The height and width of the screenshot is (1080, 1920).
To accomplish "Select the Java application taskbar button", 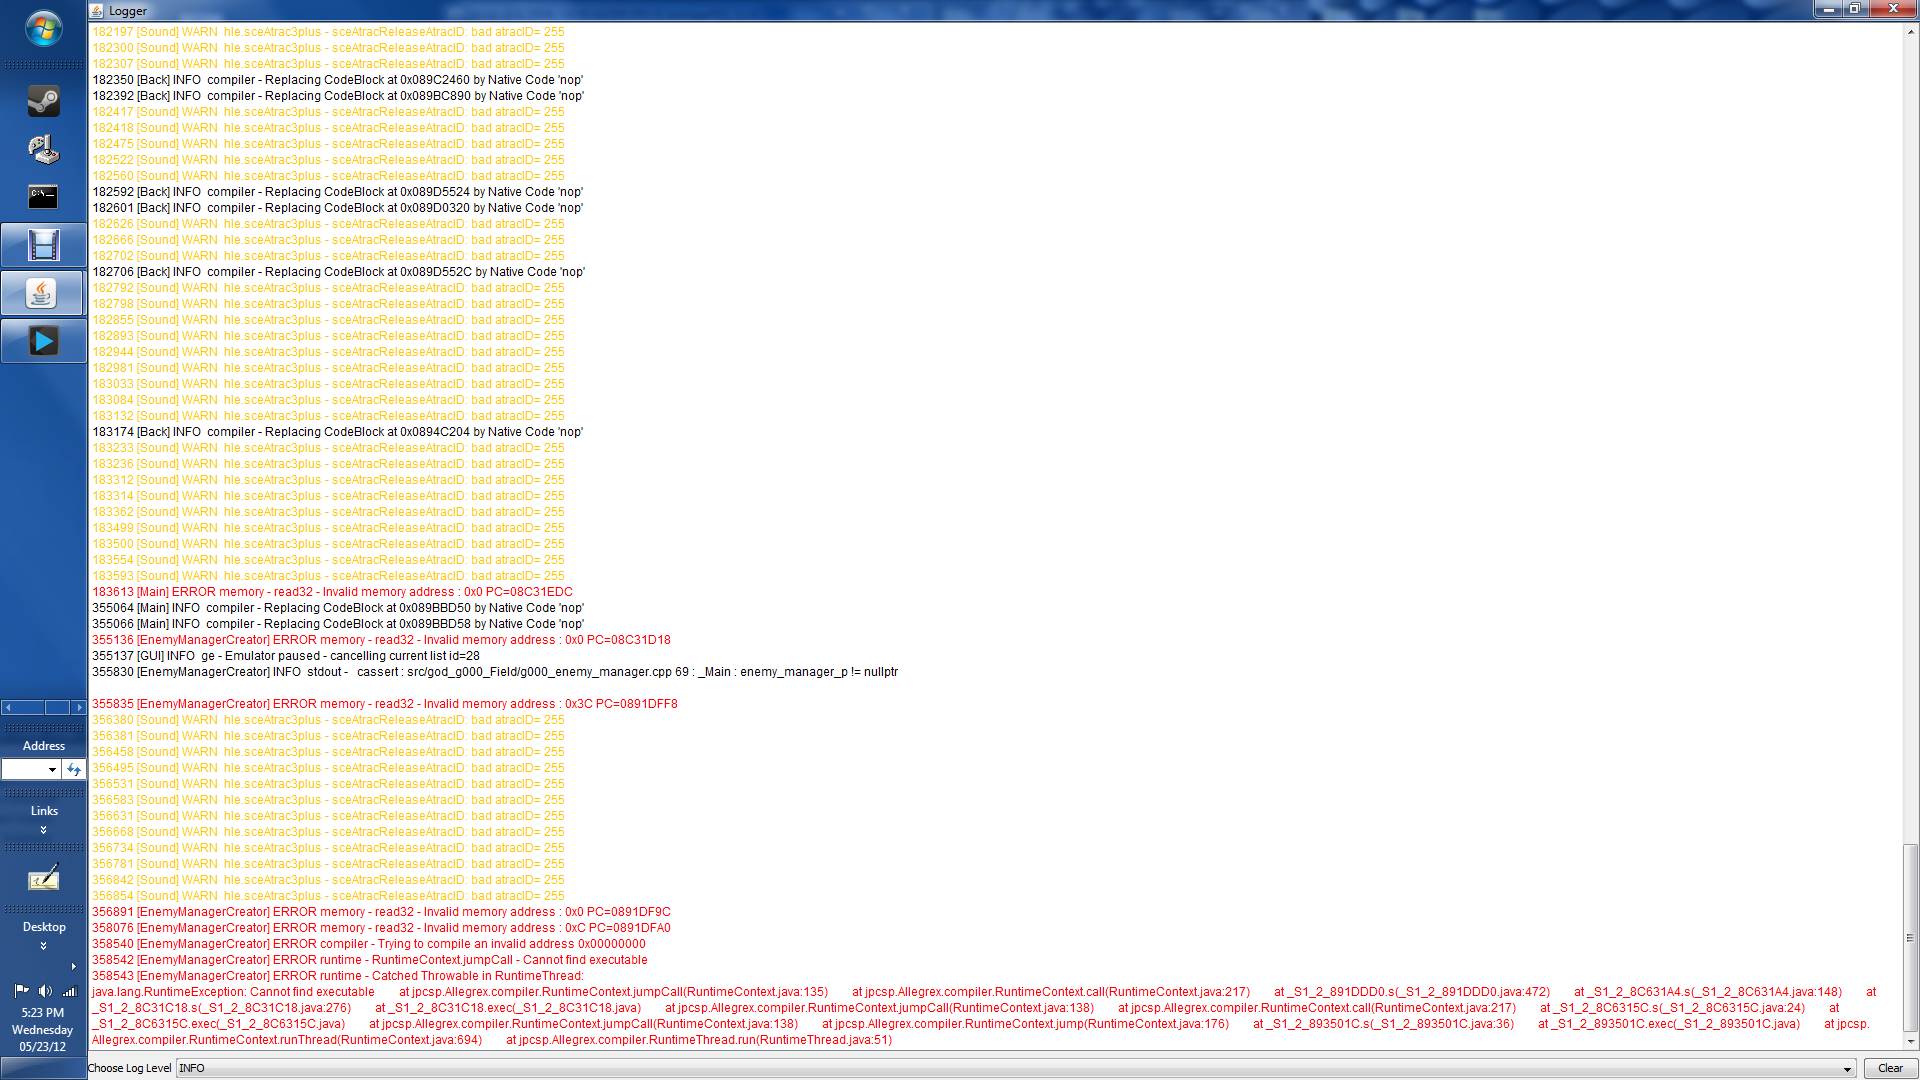I will [43, 293].
